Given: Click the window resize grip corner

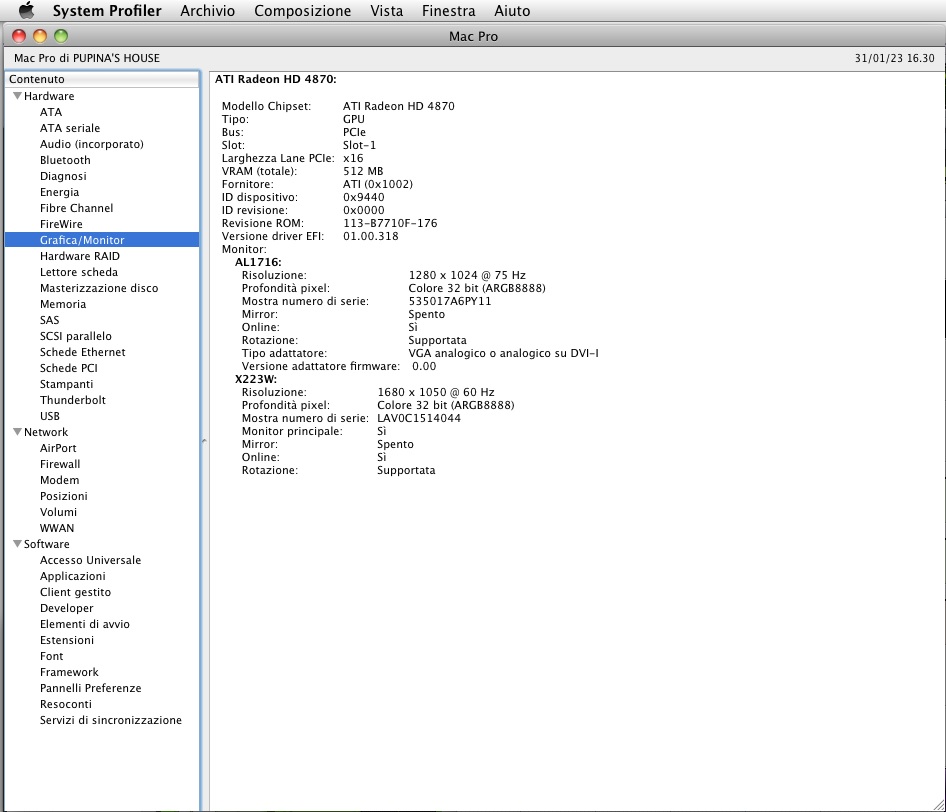Looking at the screenshot, I should pos(939,805).
